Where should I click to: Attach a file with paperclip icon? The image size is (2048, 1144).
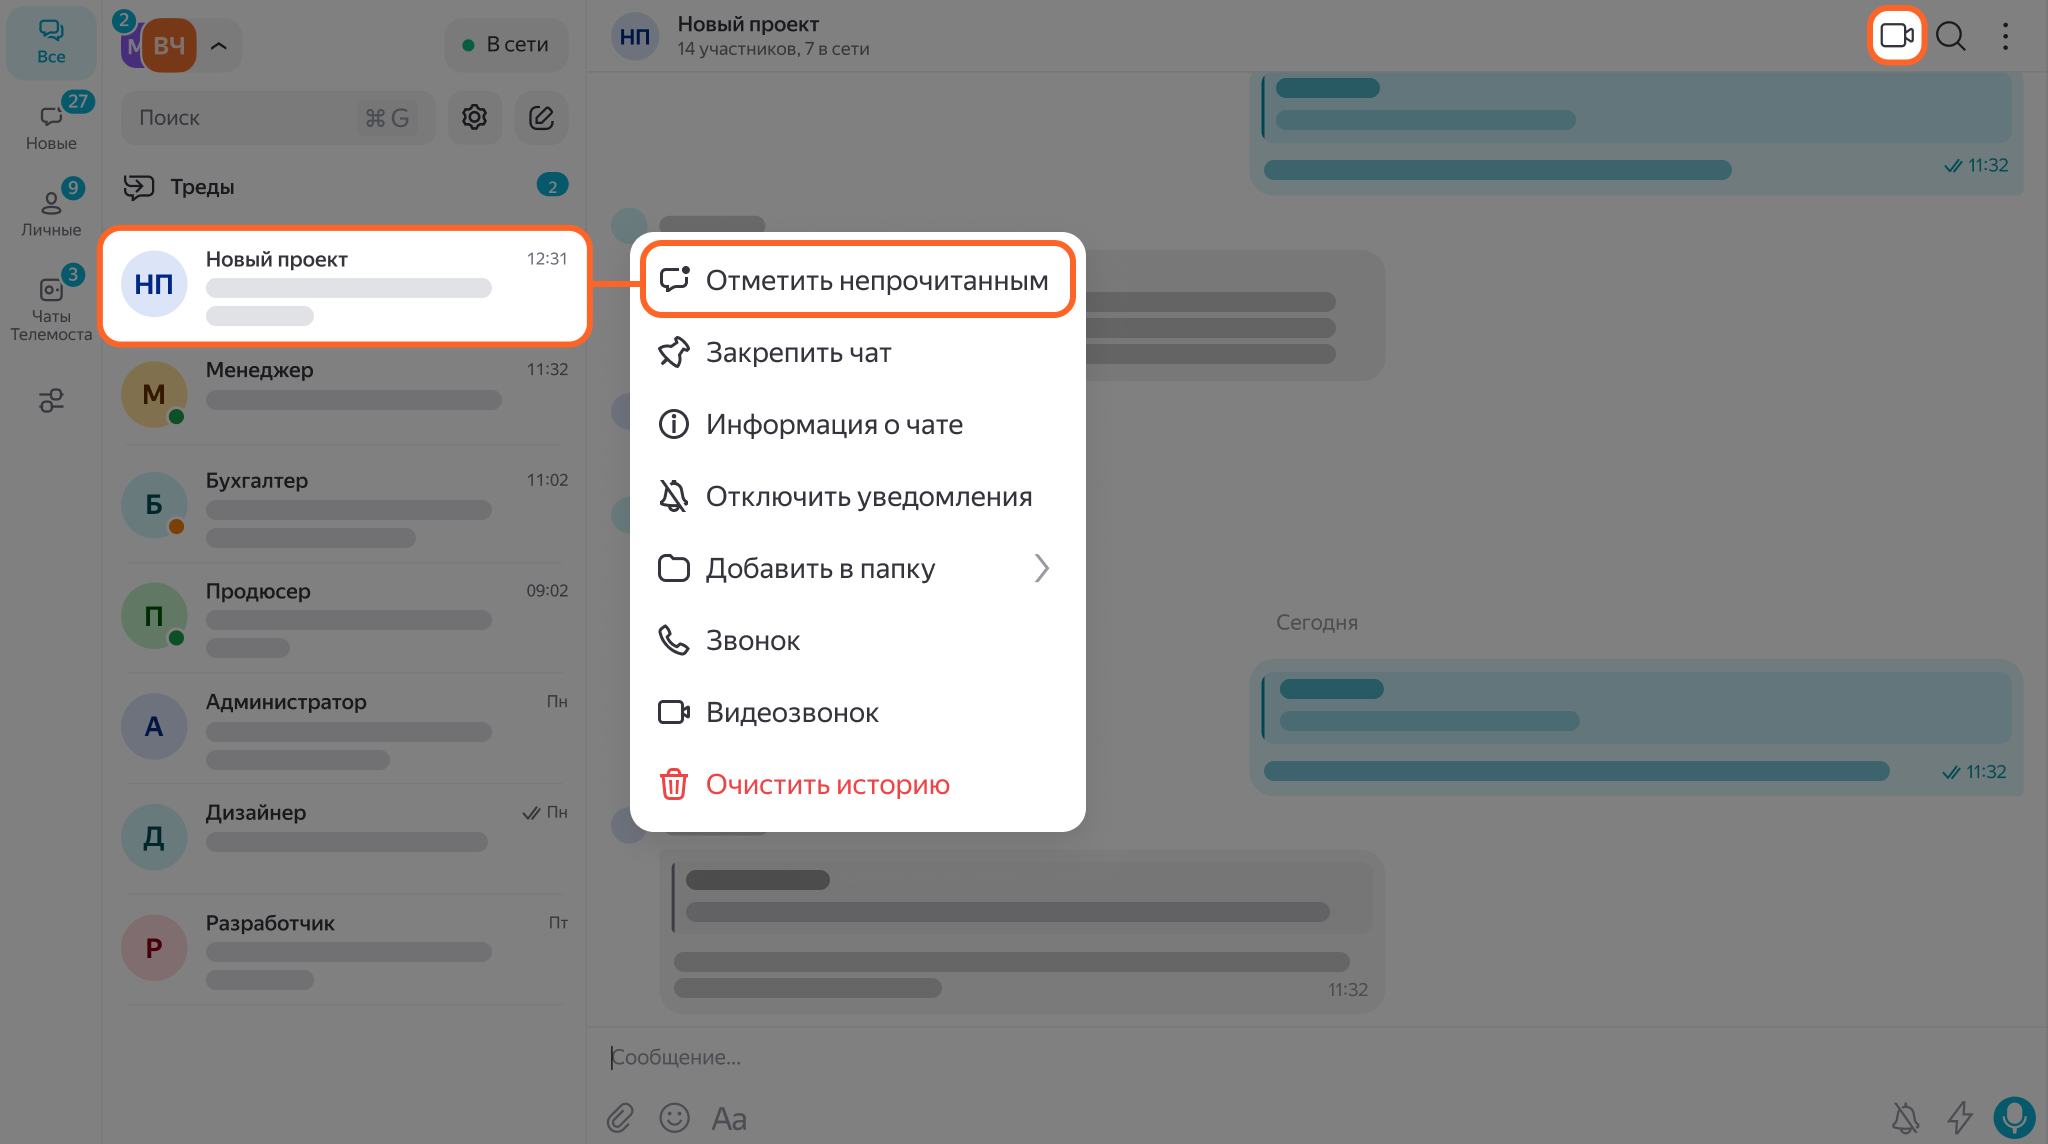point(620,1117)
